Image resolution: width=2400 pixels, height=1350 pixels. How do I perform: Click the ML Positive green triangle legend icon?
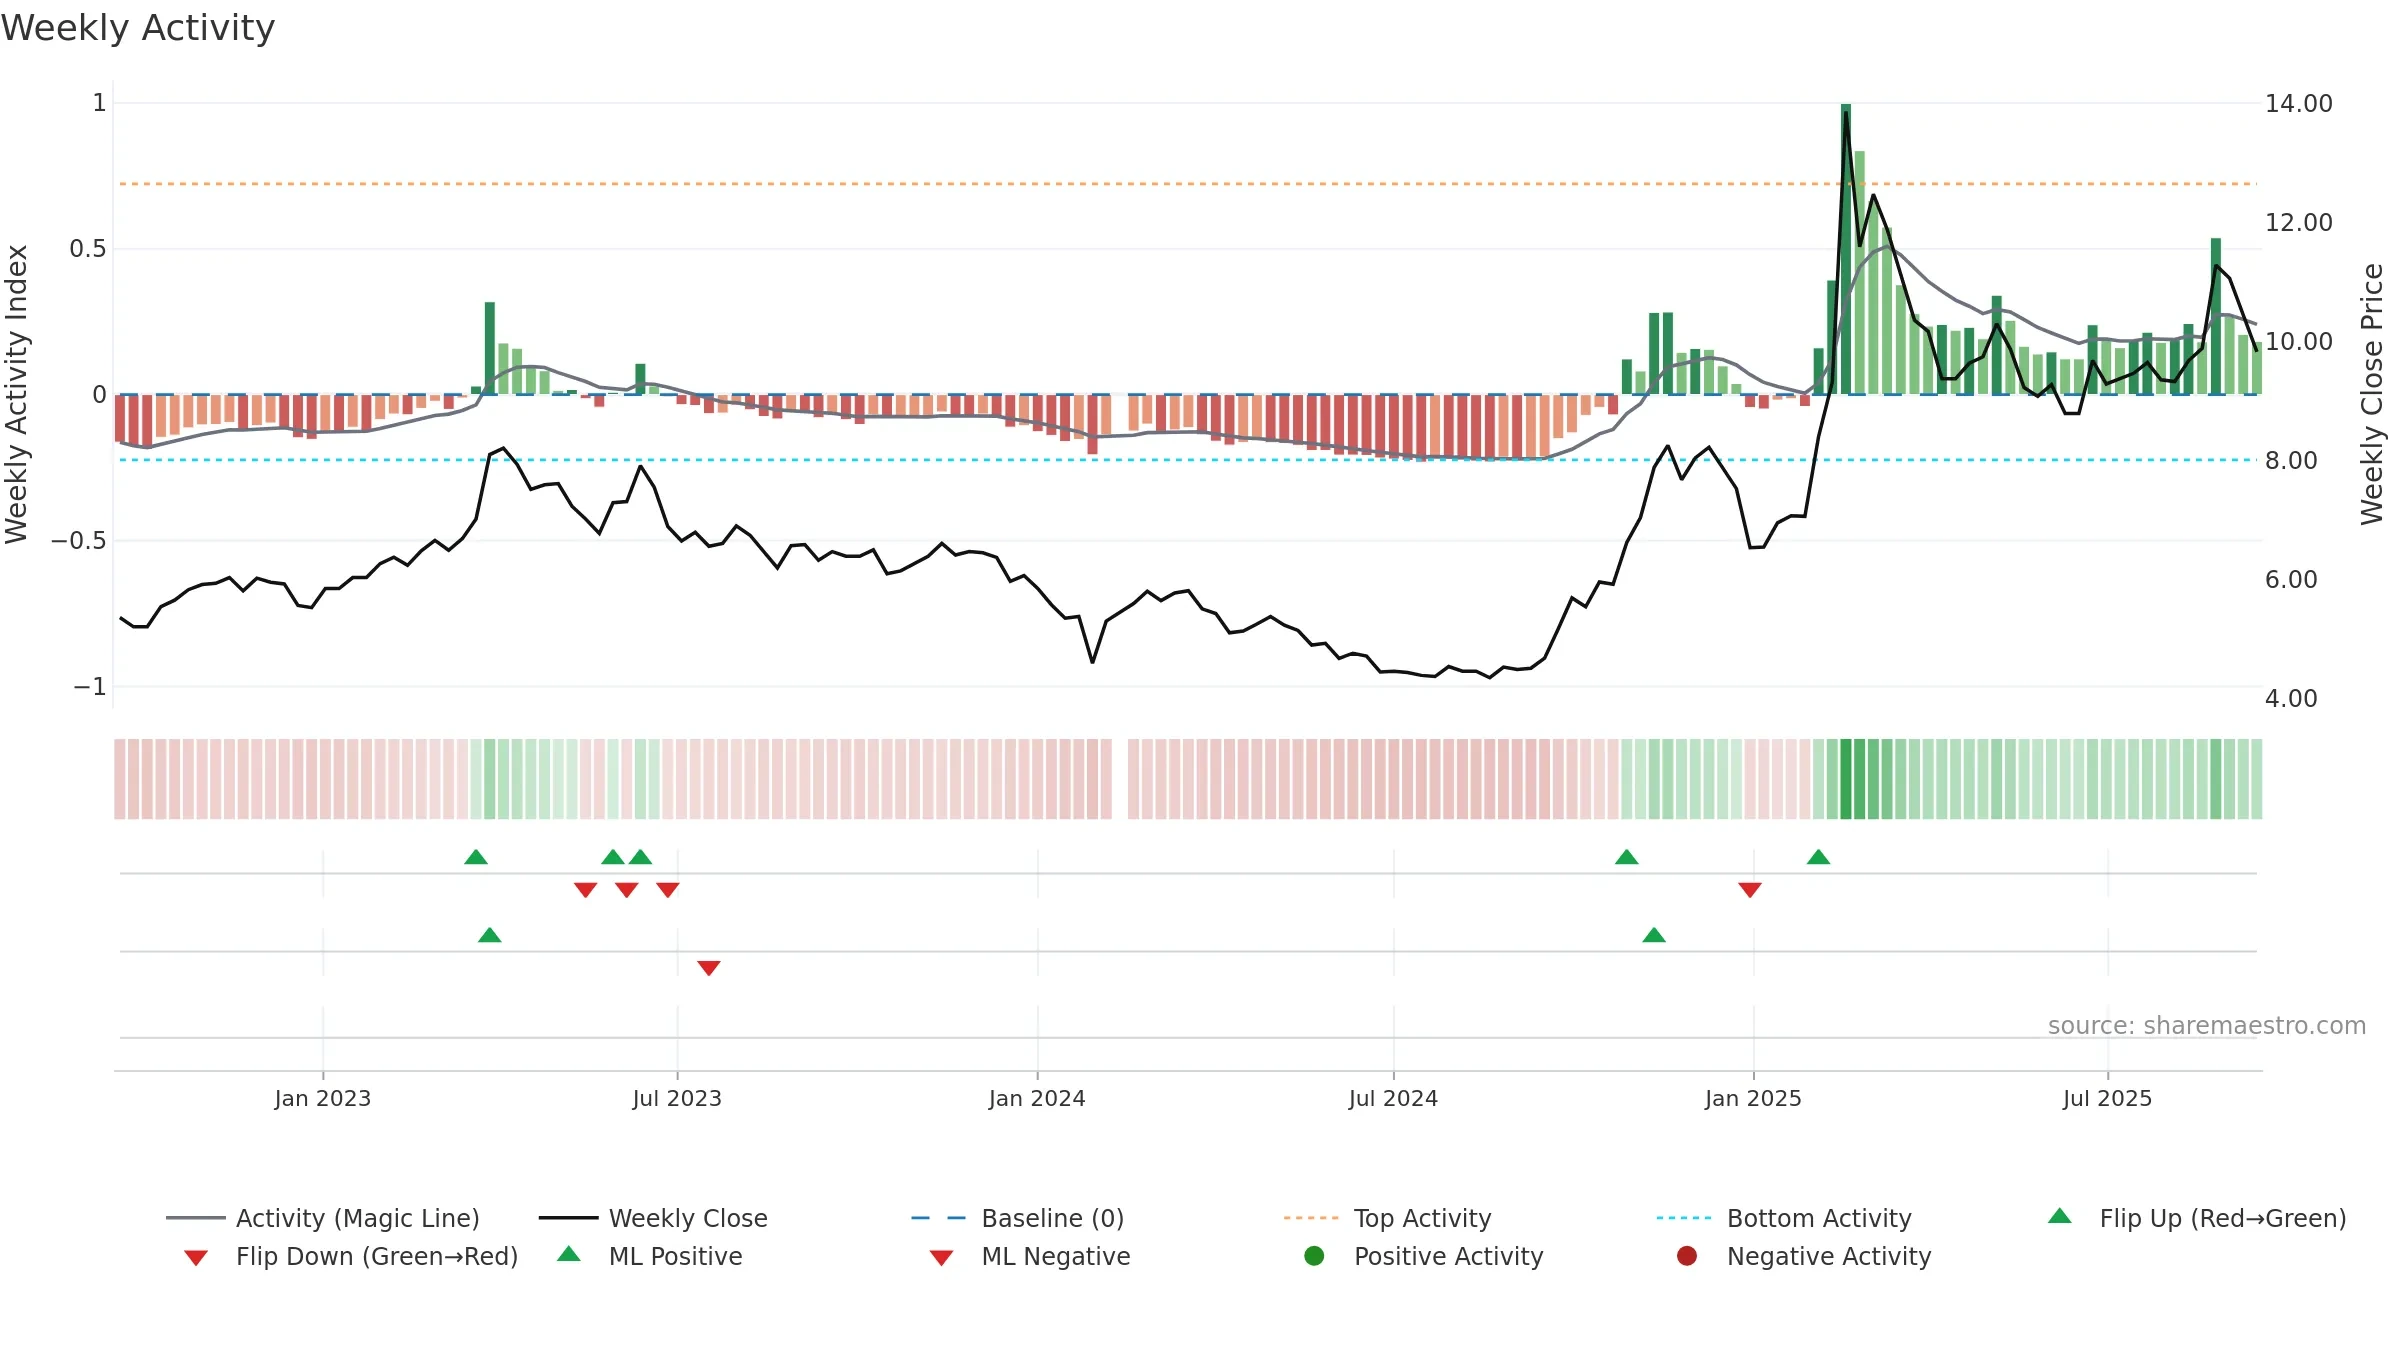(568, 1254)
